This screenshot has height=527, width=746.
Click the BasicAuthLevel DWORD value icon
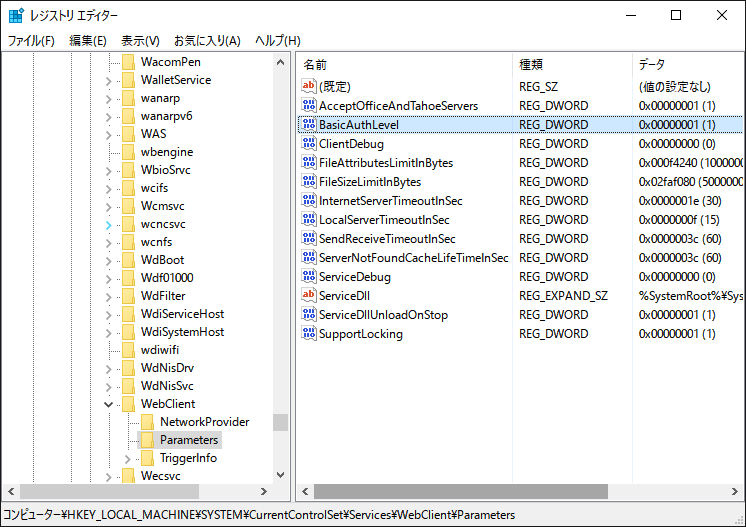[x=309, y=125]
